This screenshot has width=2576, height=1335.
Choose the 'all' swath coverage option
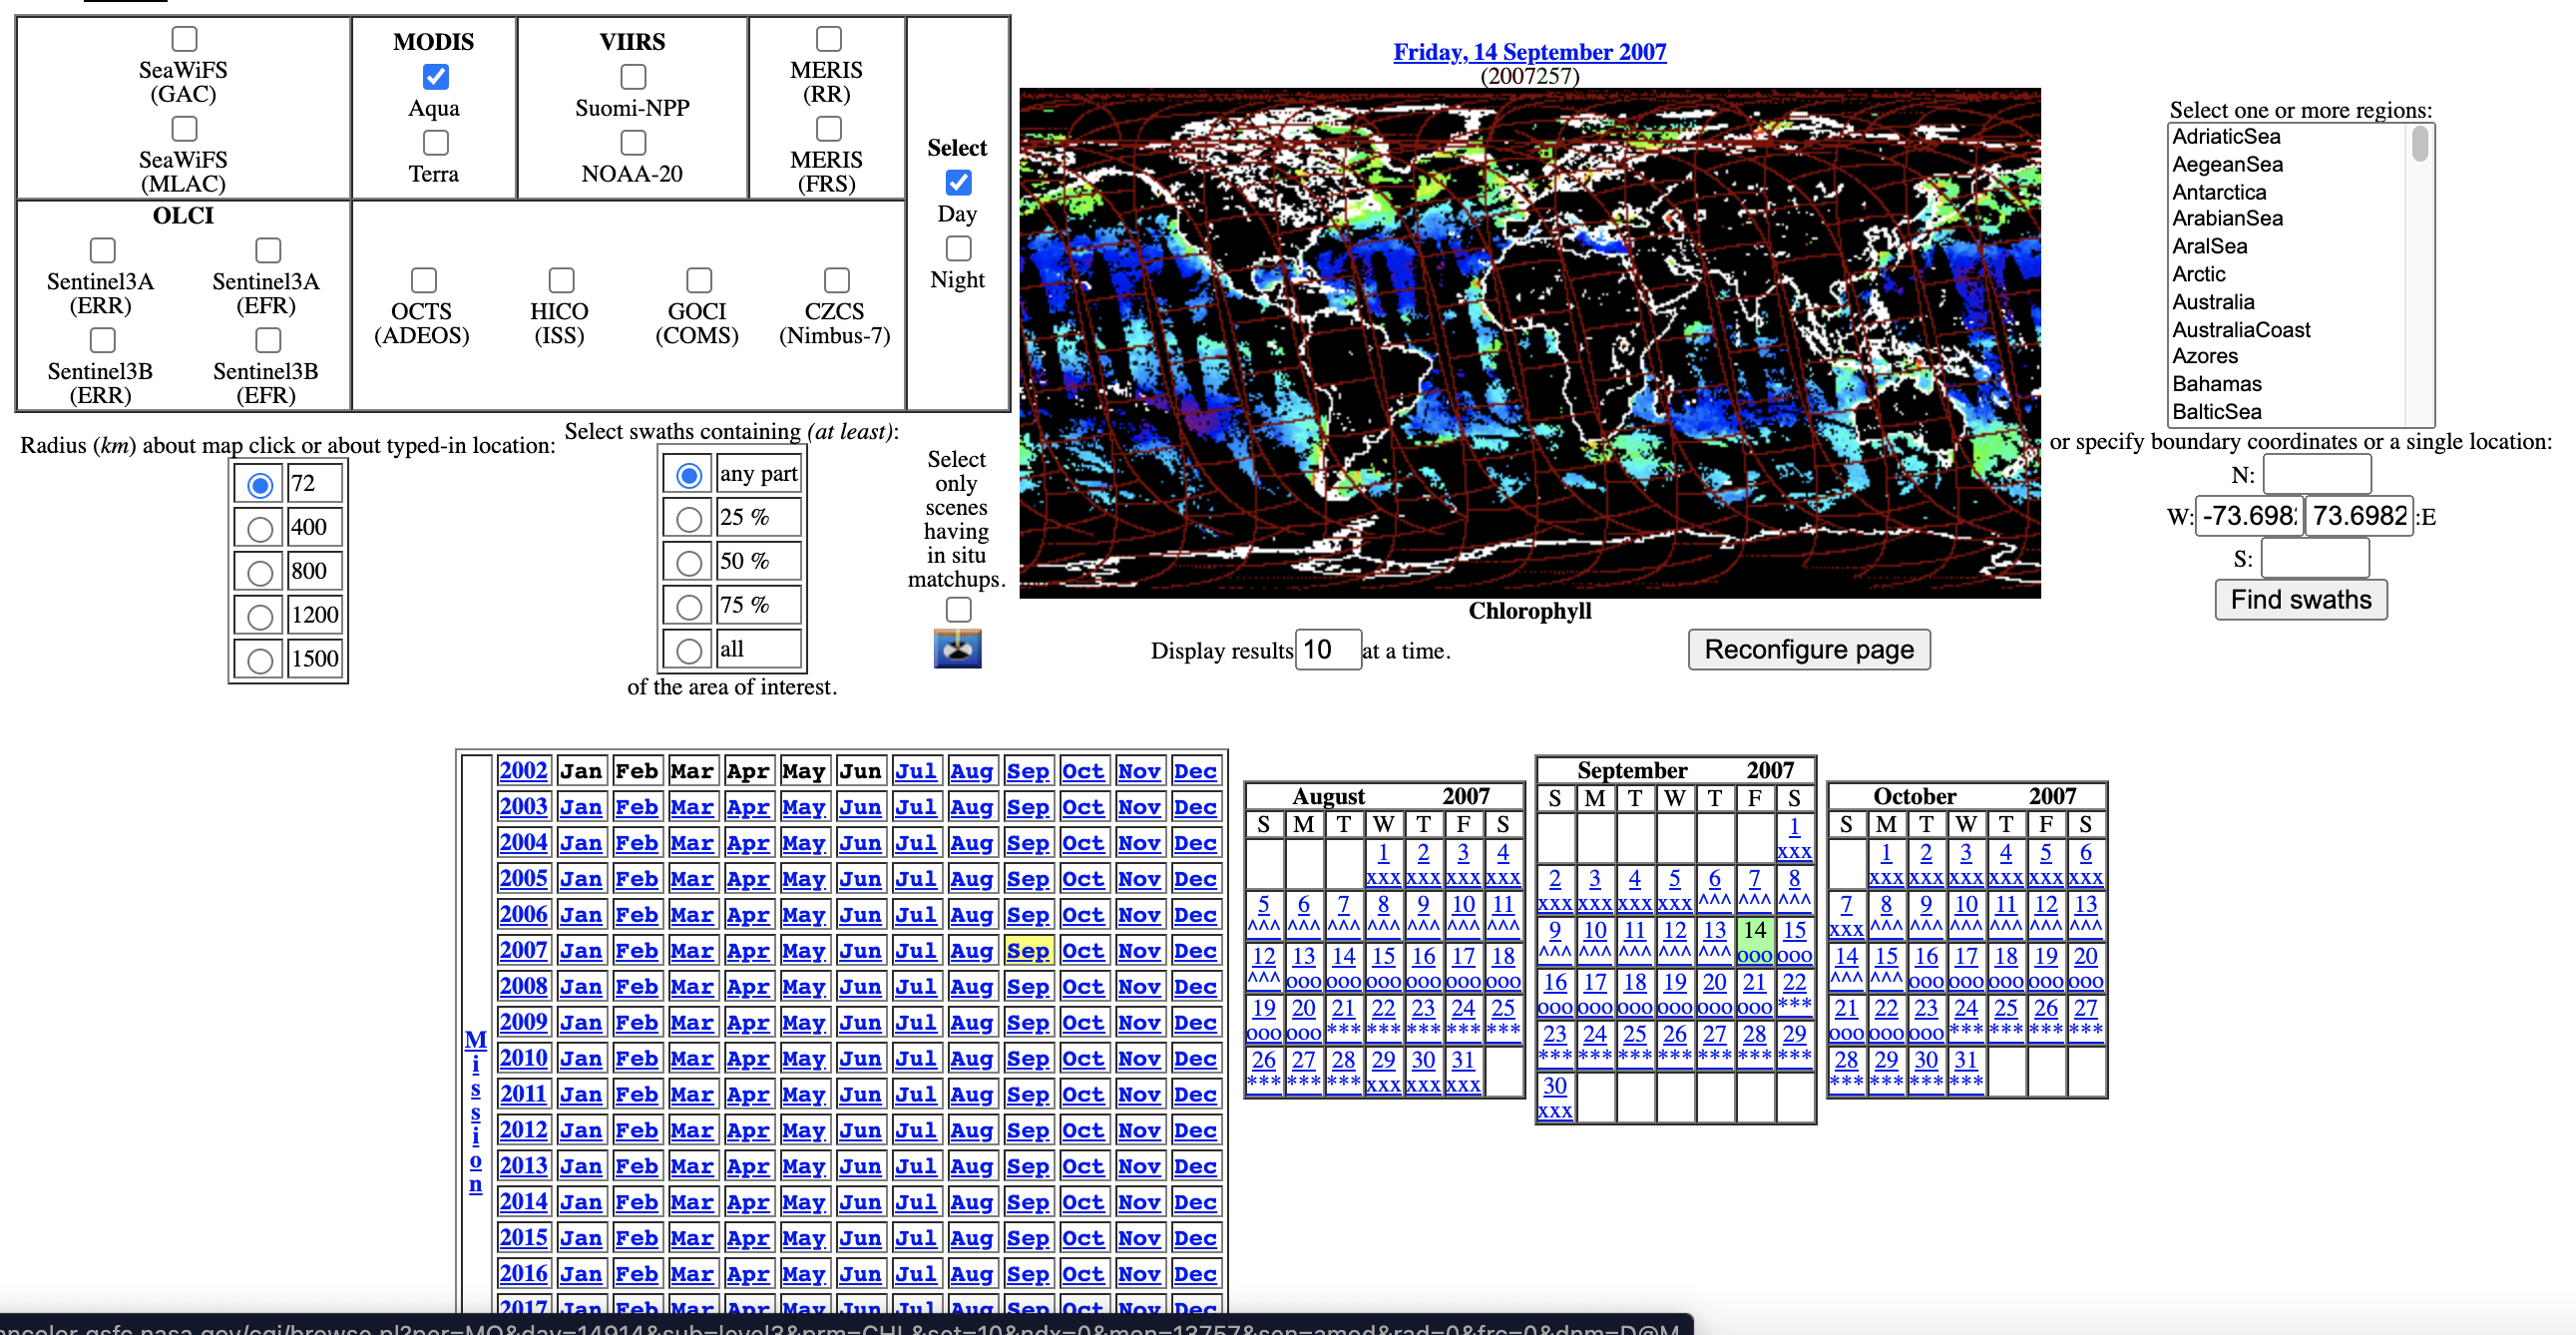688,651
